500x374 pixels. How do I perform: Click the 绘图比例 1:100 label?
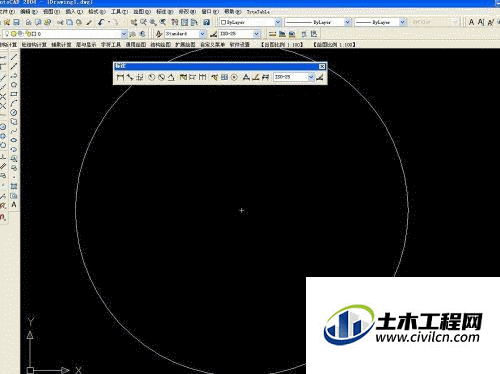pos(334,44)
